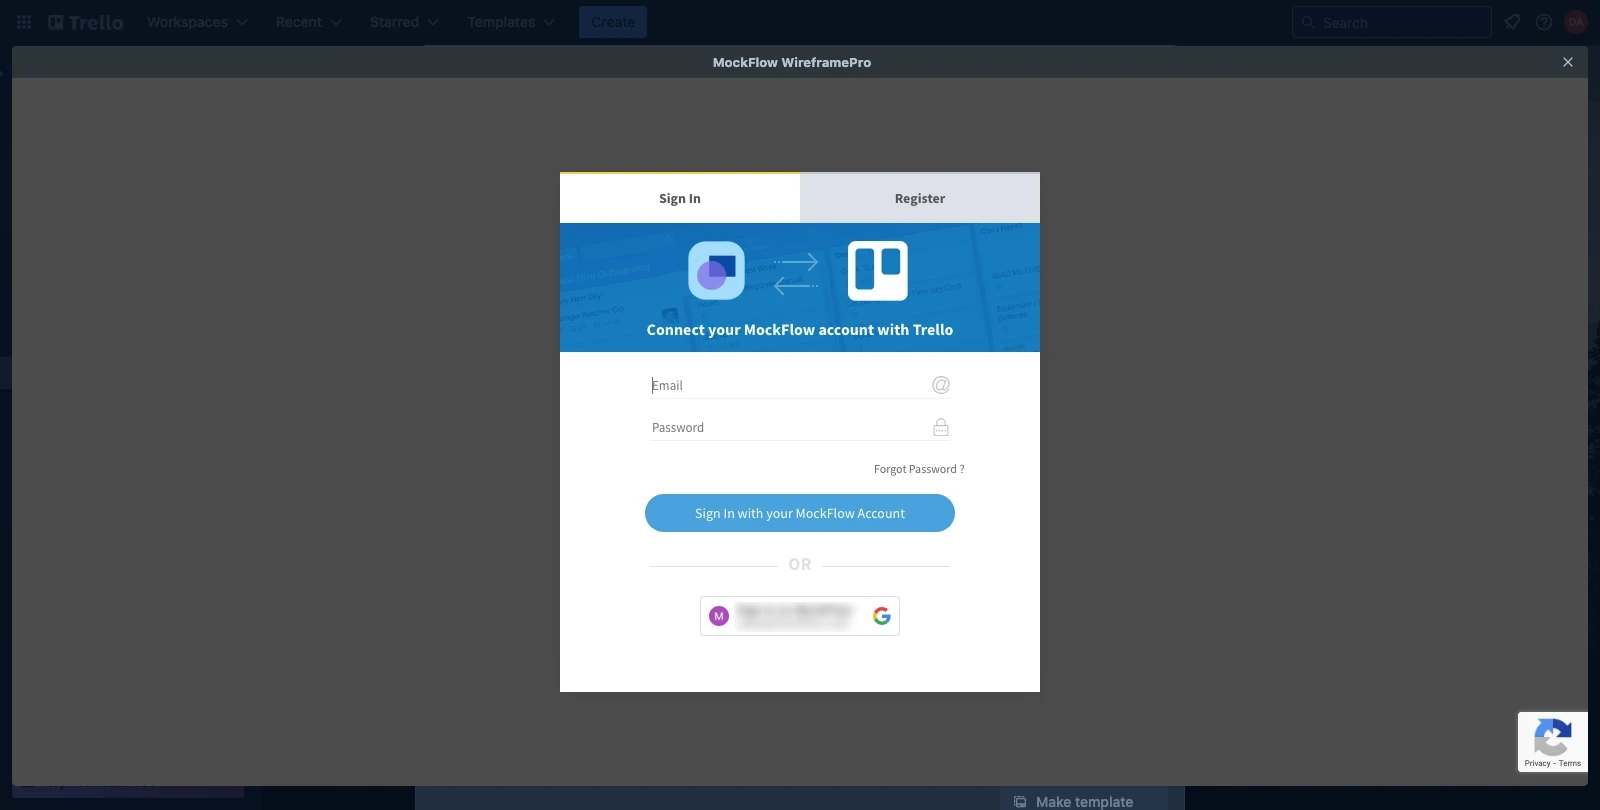This screenshot has height=810, width=1600.
Task: Click the MockFlow WireframePro dialog title
Action: [792, 62]
